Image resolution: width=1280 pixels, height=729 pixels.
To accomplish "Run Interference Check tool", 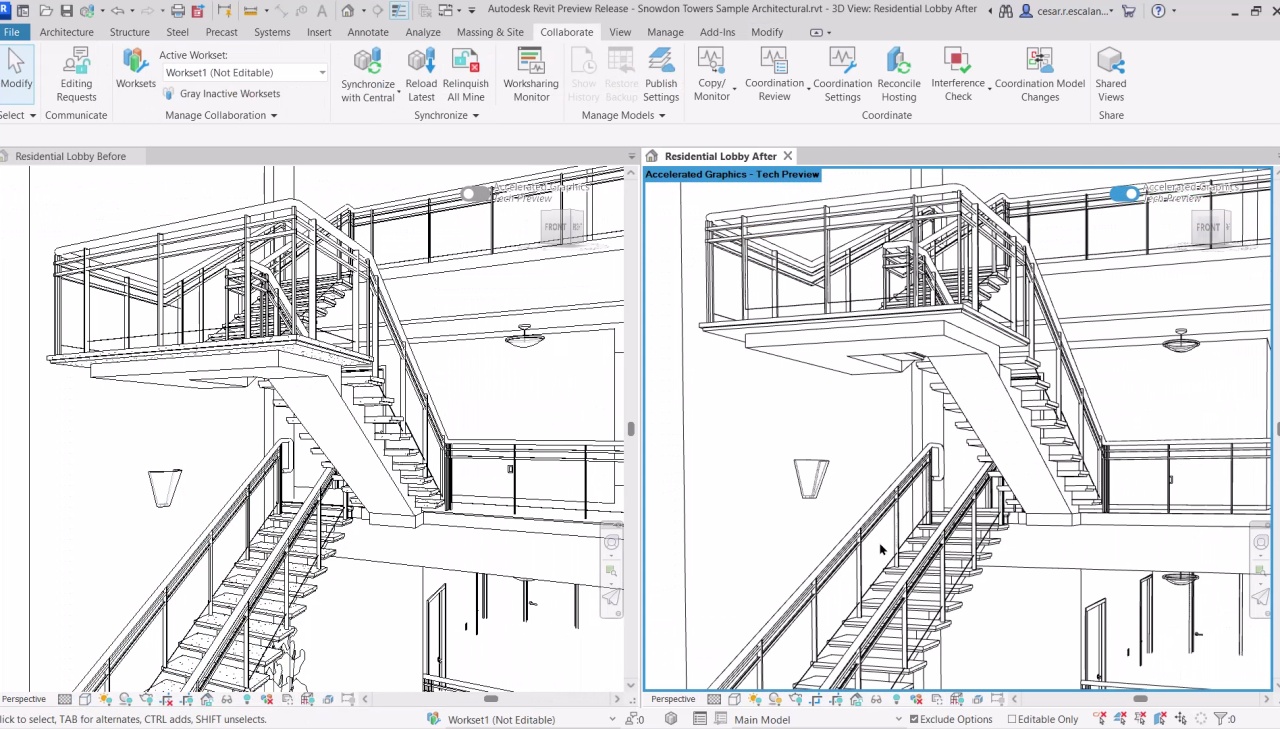I will click(x=958, y=75).
